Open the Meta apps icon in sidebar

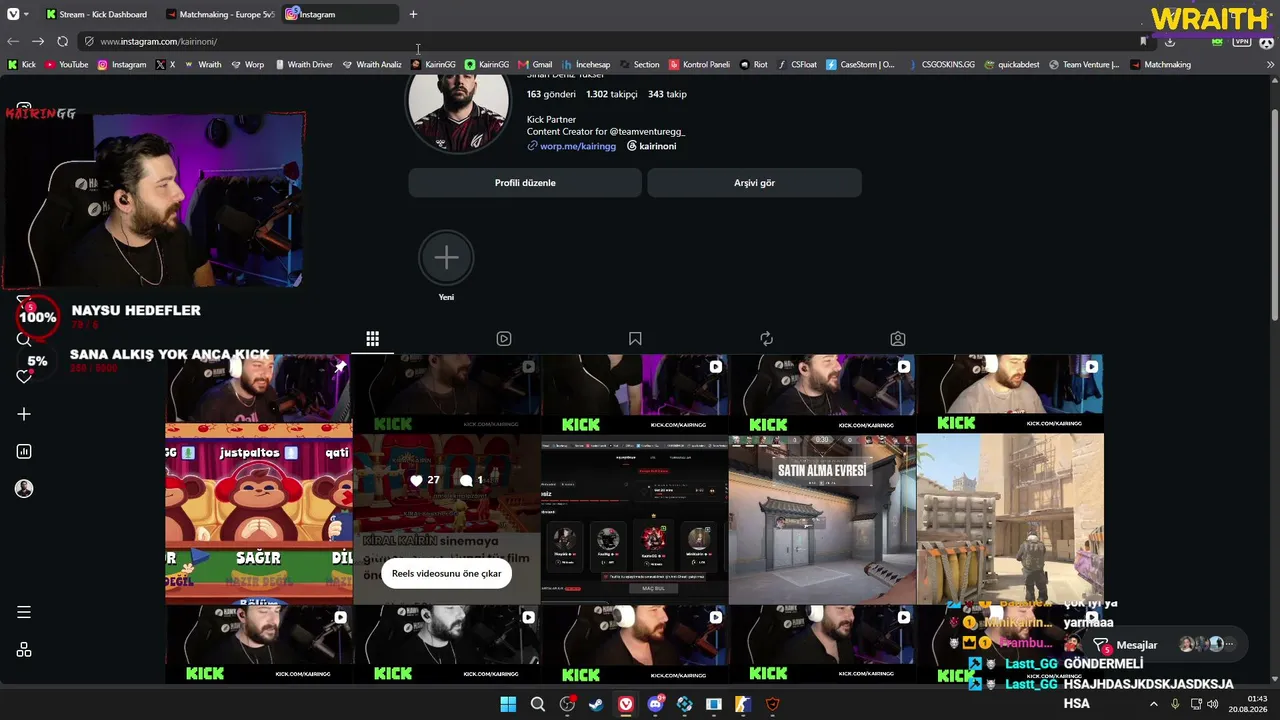[x=24, y=649]
